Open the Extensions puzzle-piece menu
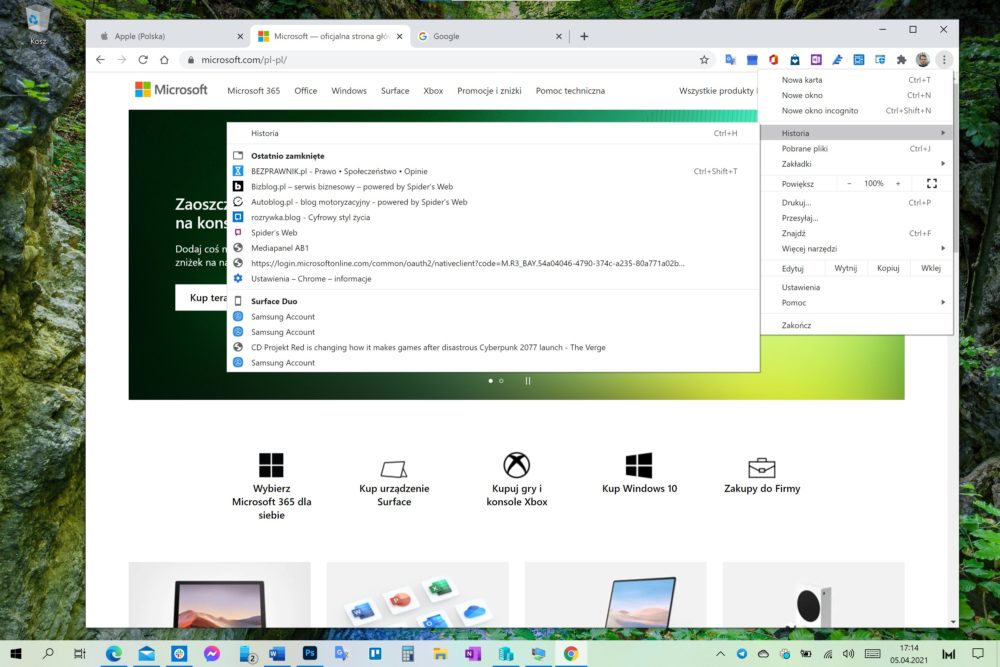This screenshot has height=667, width=1000. tap(901, 59)
